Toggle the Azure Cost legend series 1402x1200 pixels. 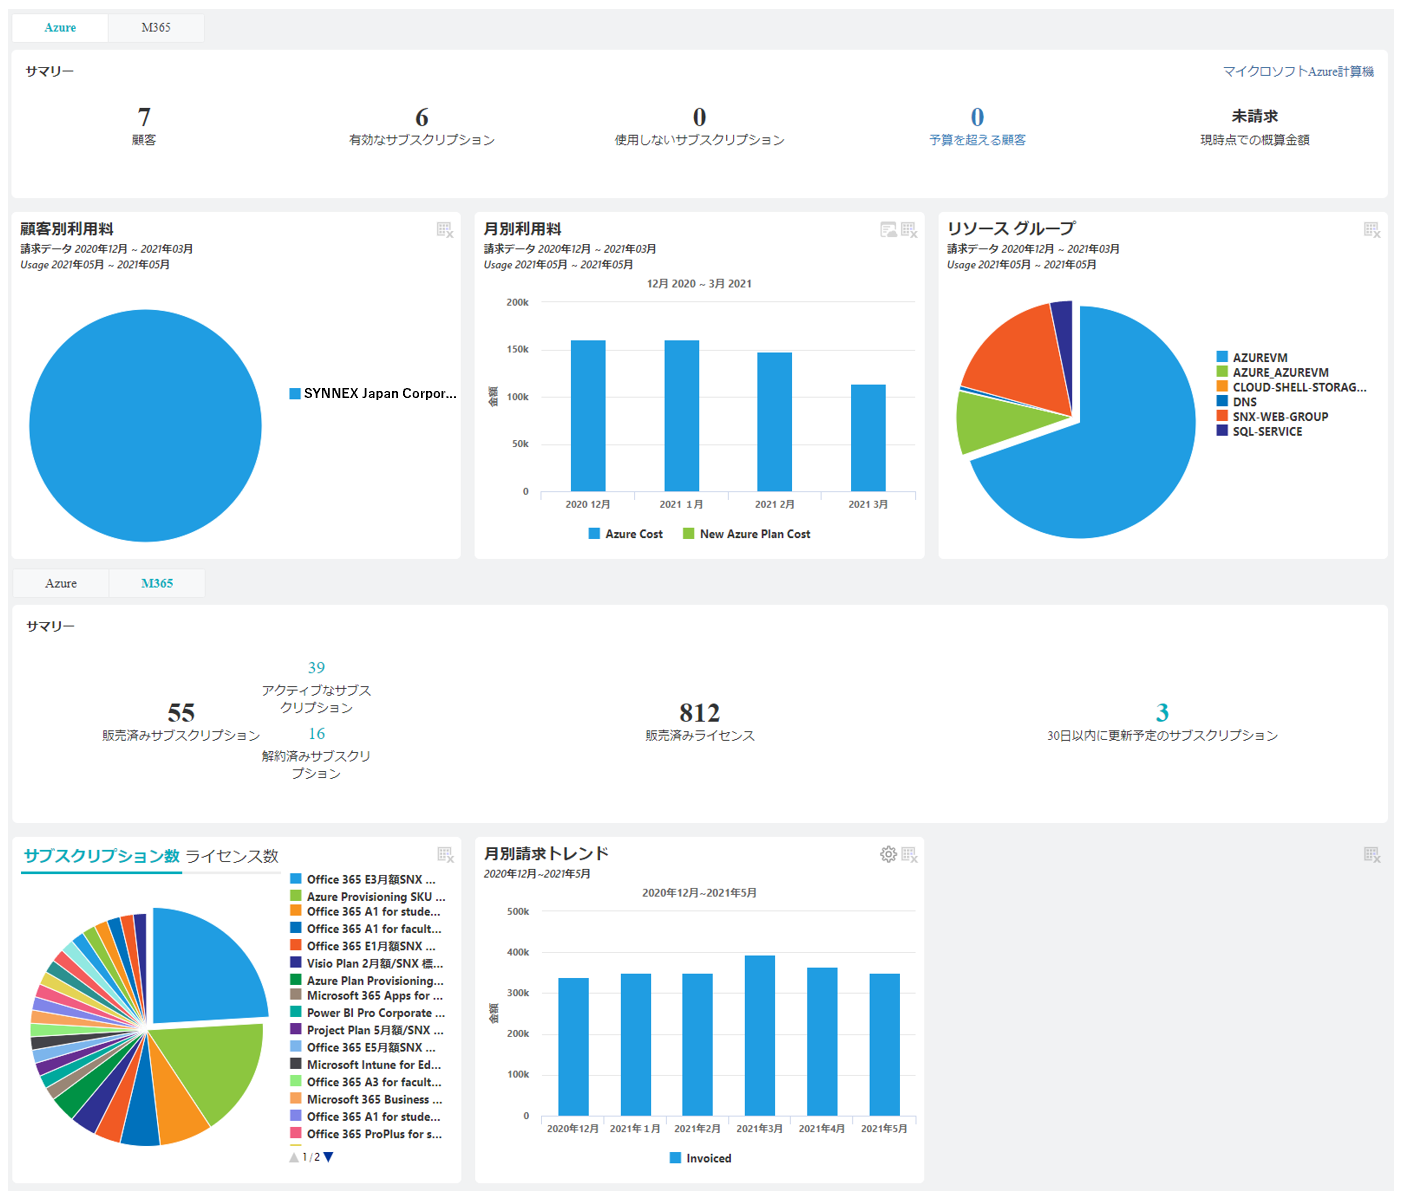[x=626, y=534]
